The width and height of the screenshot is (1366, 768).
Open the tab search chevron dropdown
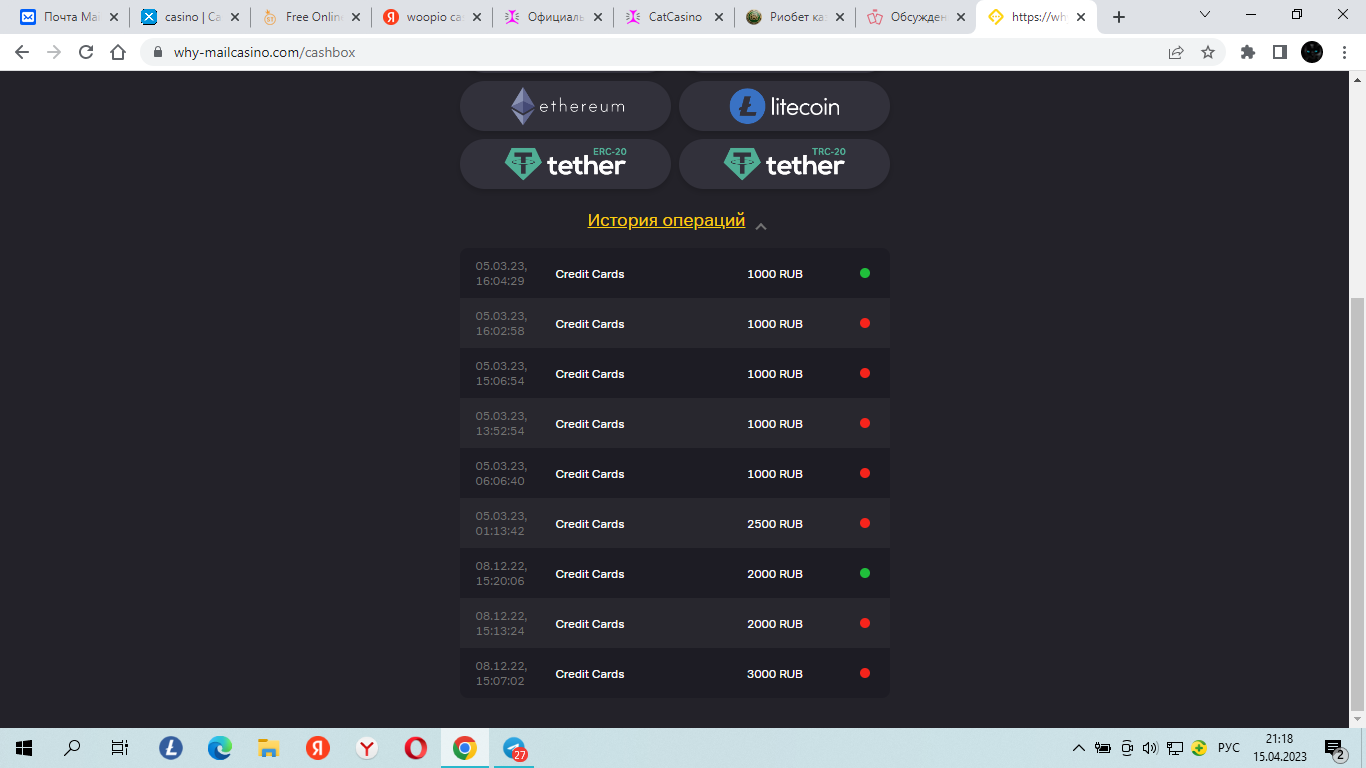tap(1205, 16)
